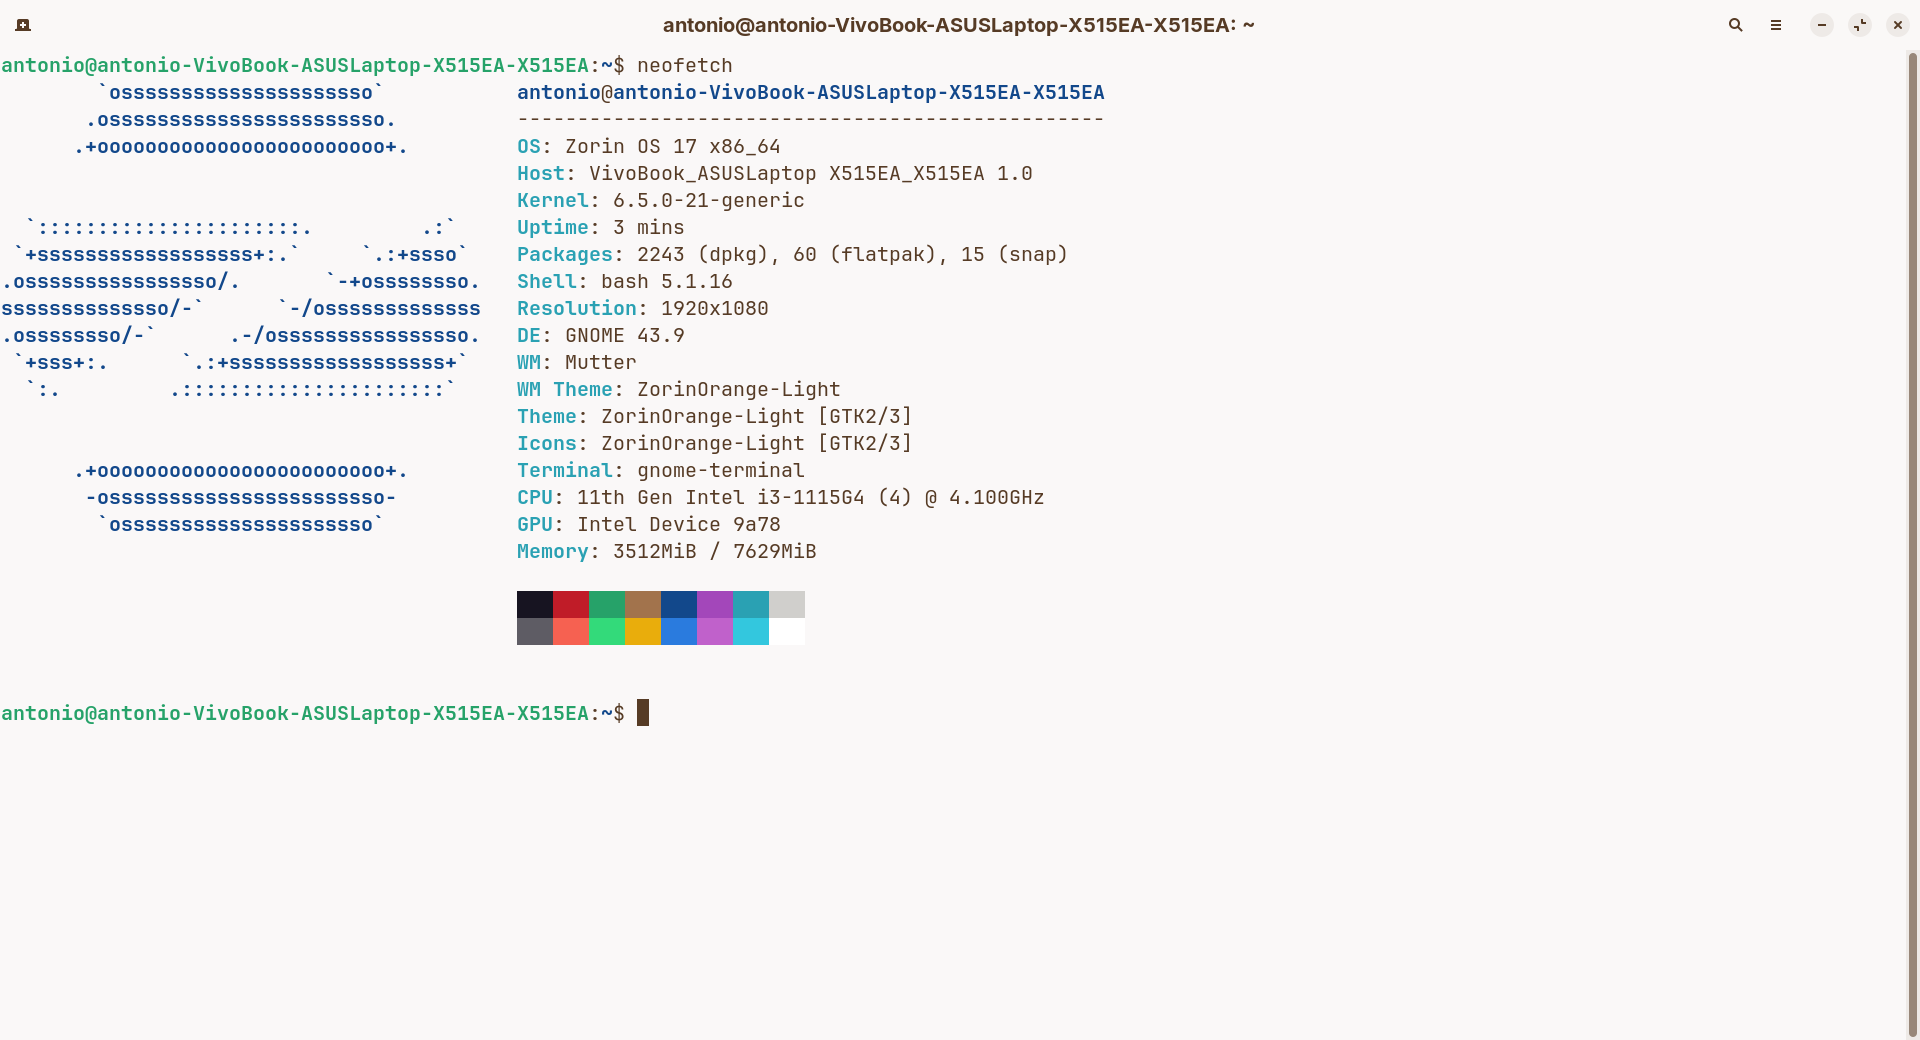Click the black color block in neofetch palette

click(535, 604)
